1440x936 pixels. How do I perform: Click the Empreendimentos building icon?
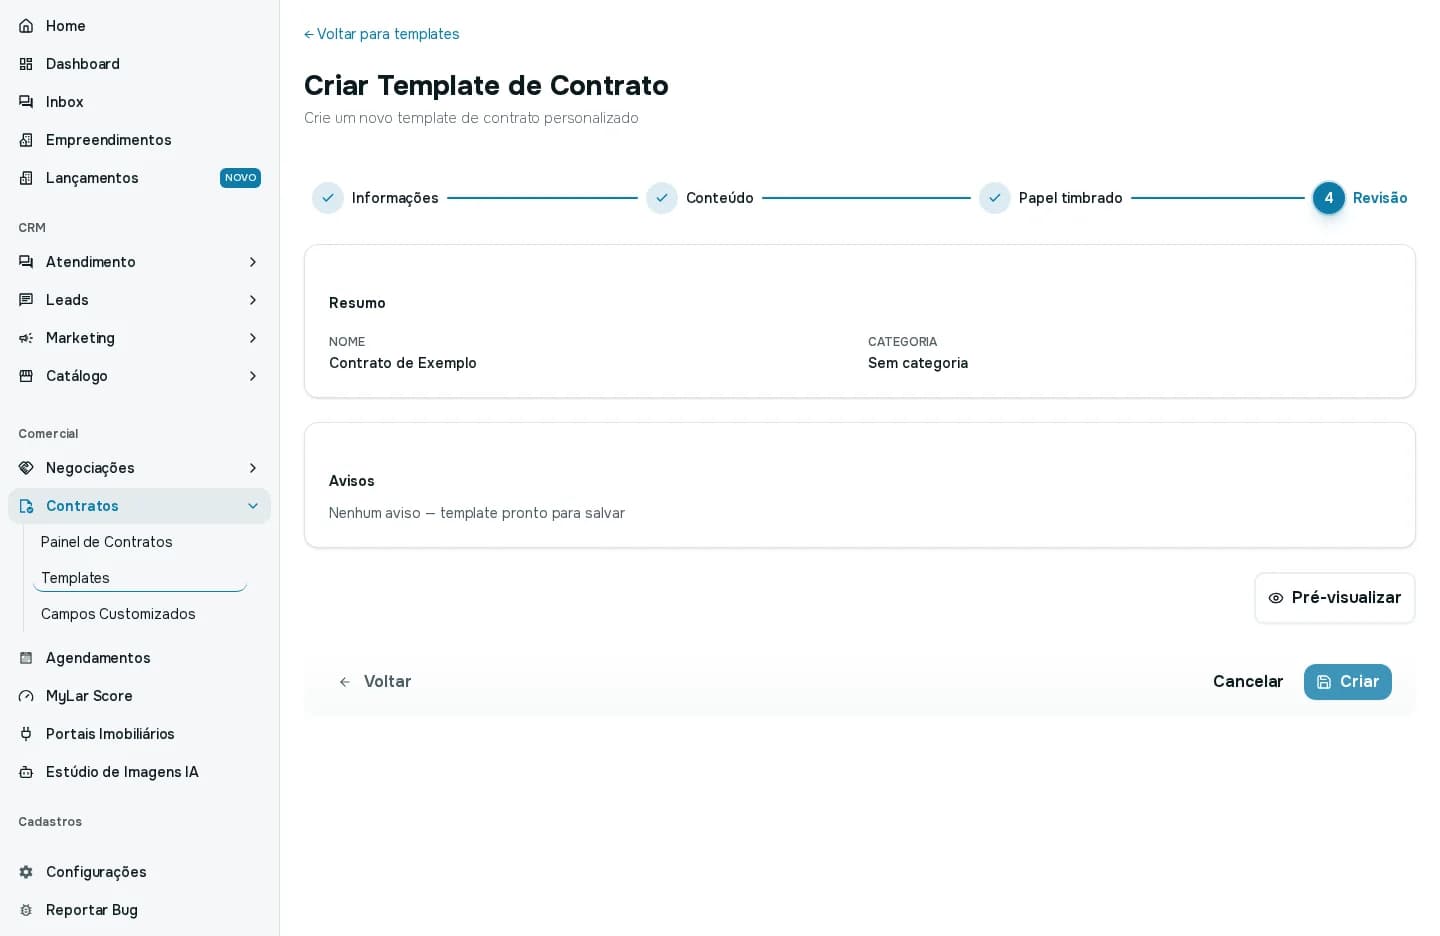26,140
